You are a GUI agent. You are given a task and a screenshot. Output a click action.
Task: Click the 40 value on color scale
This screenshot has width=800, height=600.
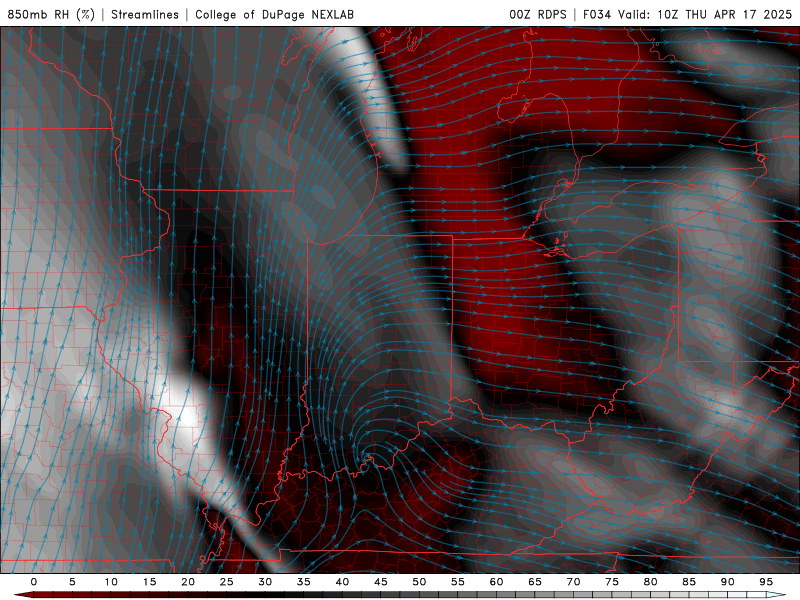pos(342,582)
